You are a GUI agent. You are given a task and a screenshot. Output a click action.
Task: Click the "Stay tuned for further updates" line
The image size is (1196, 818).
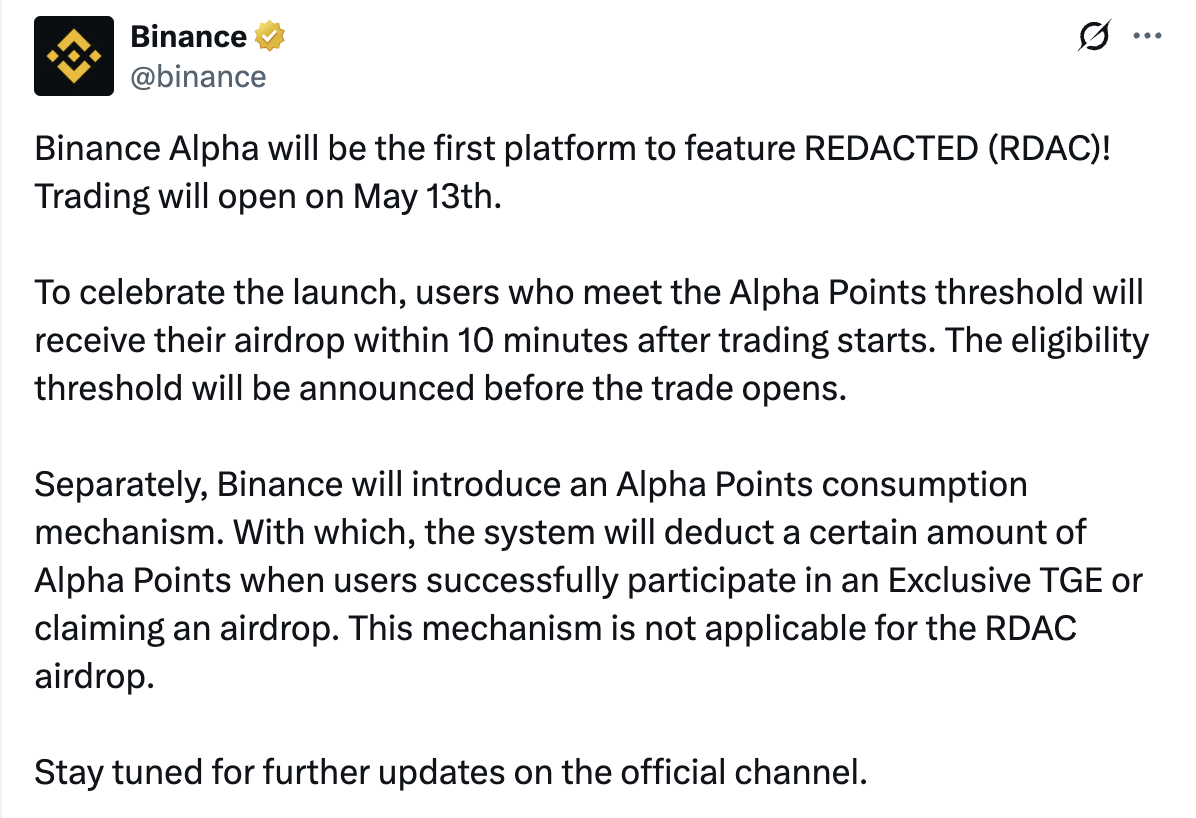point(451,772)
